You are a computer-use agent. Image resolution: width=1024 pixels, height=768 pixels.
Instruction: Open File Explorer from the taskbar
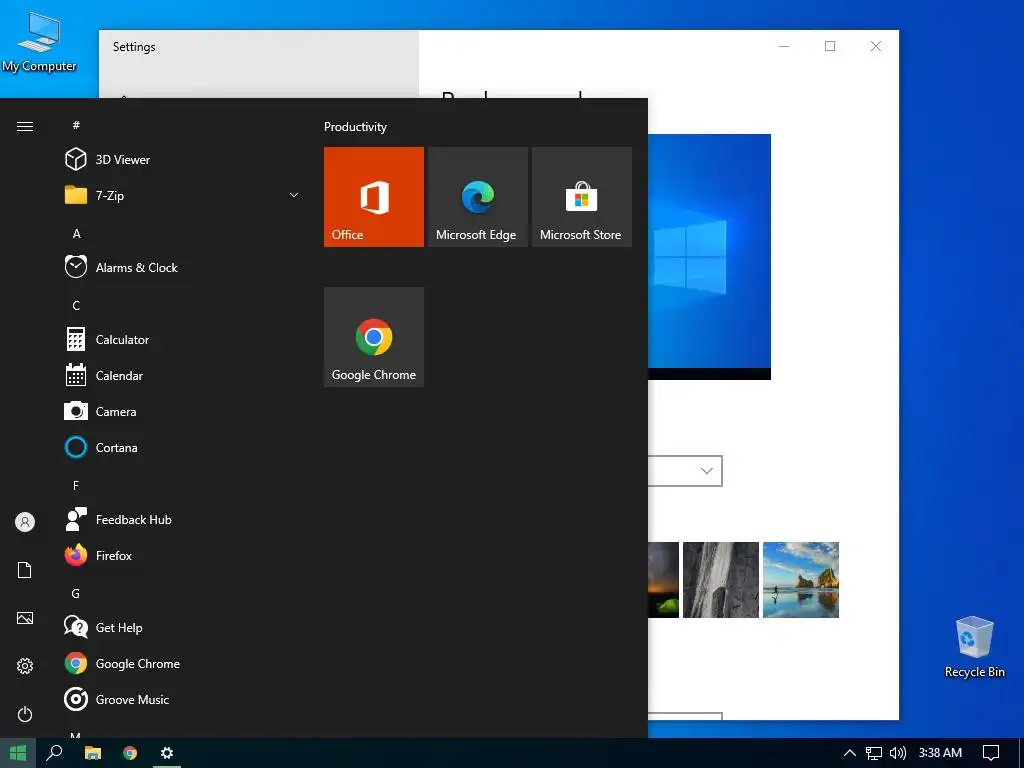pos(93,753)
